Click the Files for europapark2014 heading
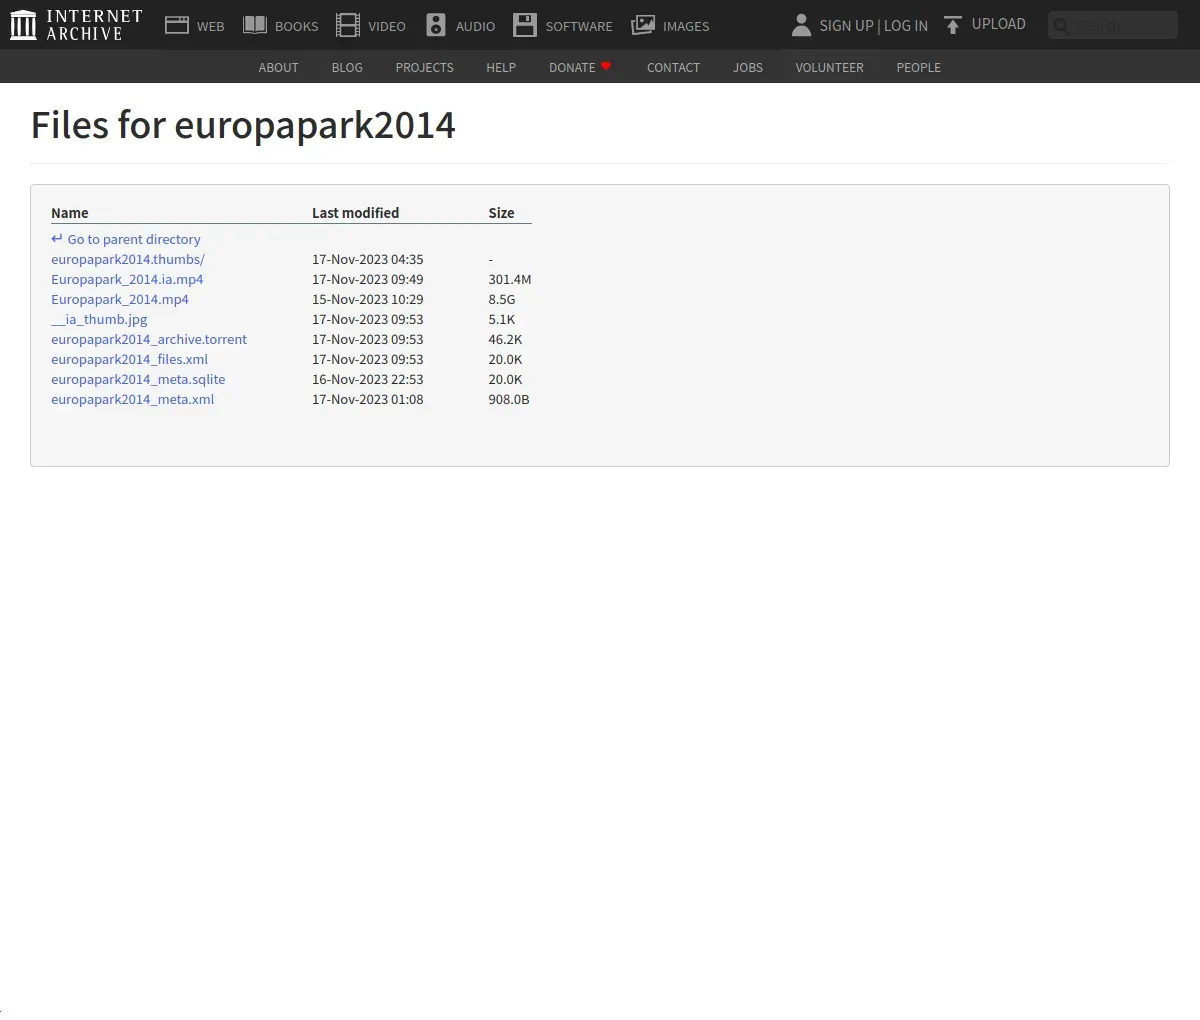This screenshot has height=1020, width=1200. tap(243, 126)
